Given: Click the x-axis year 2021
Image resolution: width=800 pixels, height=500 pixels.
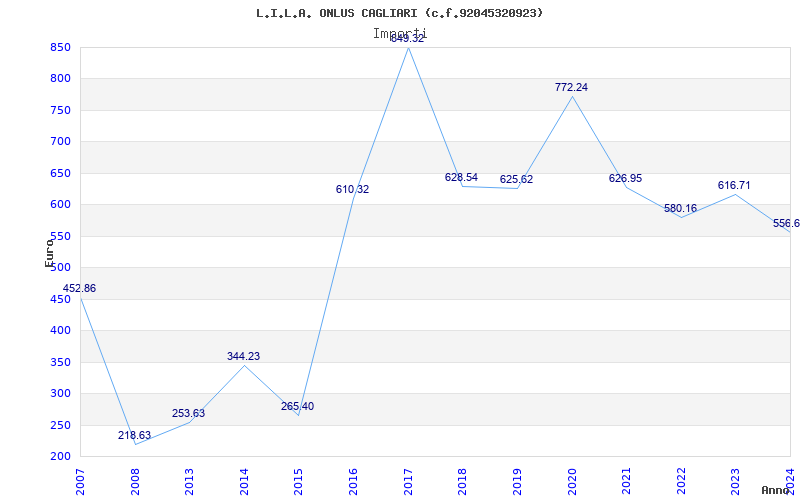Looking at the screenshot, I should click(626, 481).
